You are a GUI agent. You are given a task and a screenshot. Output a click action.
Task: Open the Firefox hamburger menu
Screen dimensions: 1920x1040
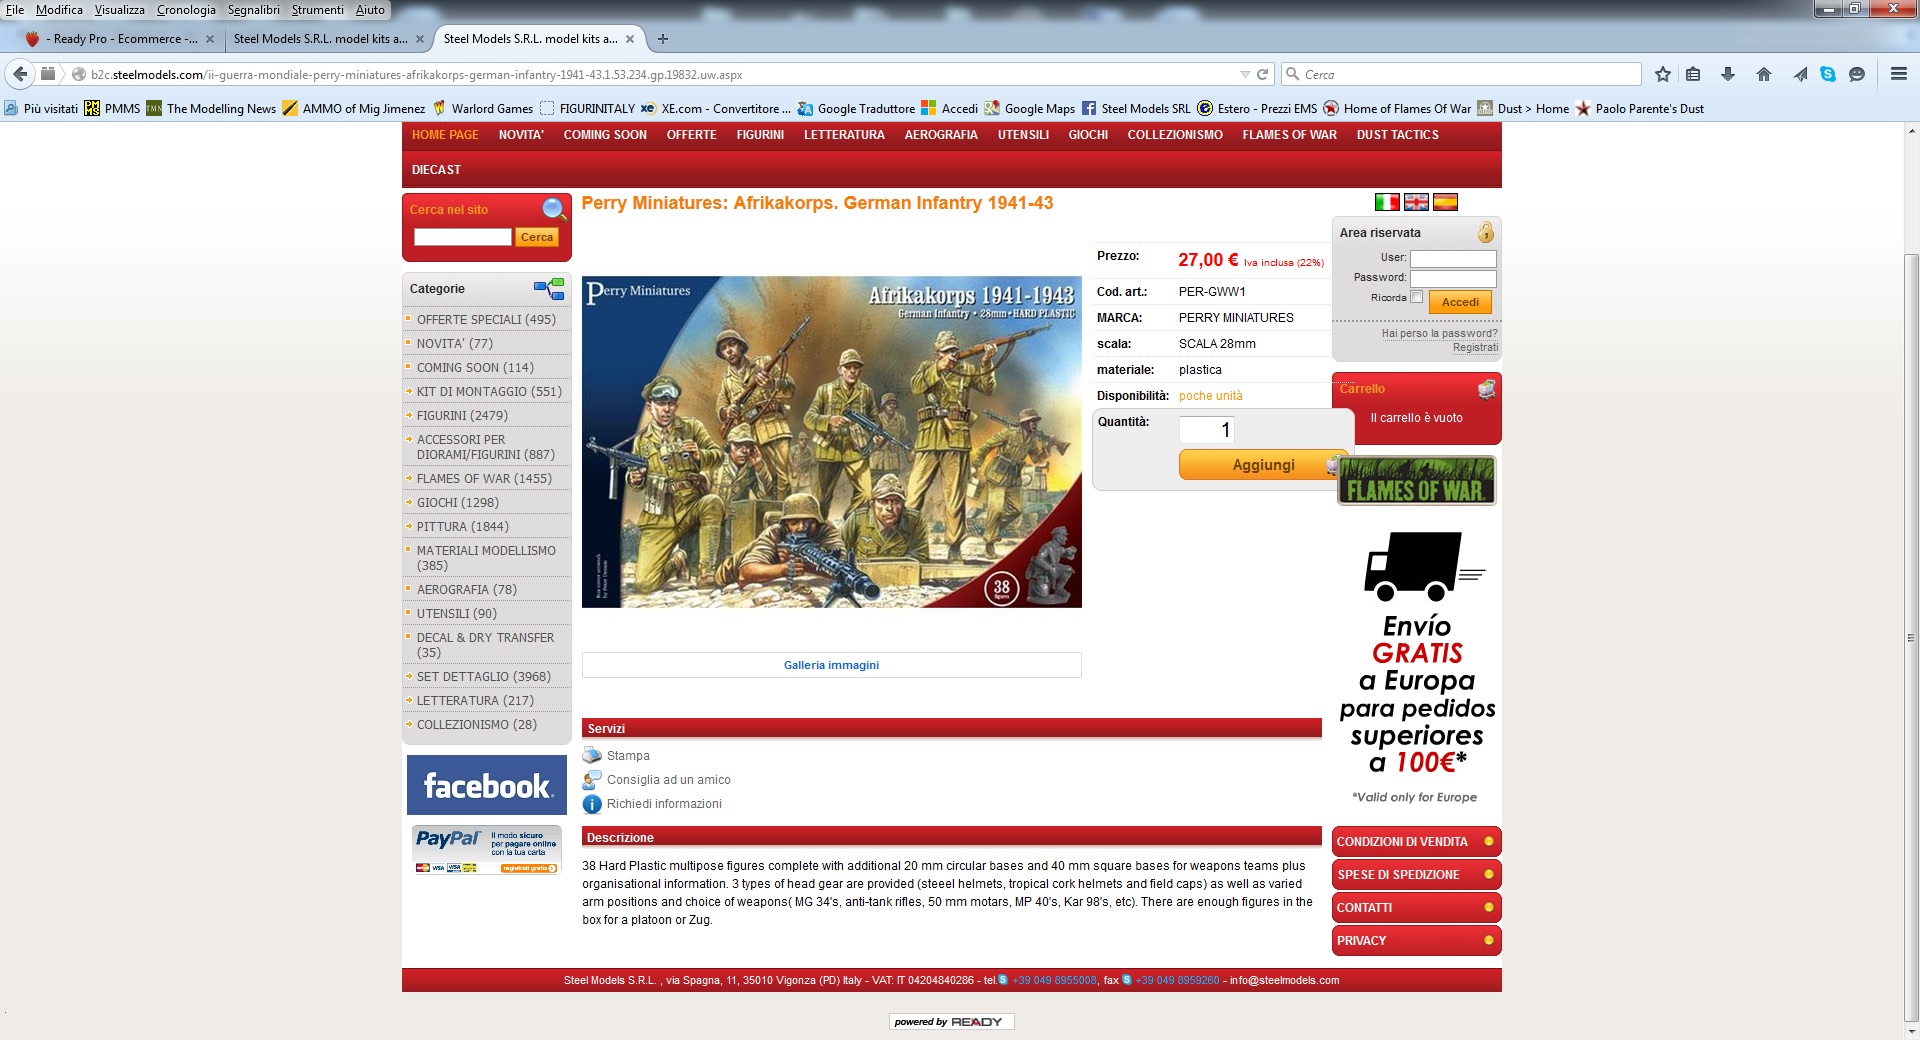coord(1898,74)
